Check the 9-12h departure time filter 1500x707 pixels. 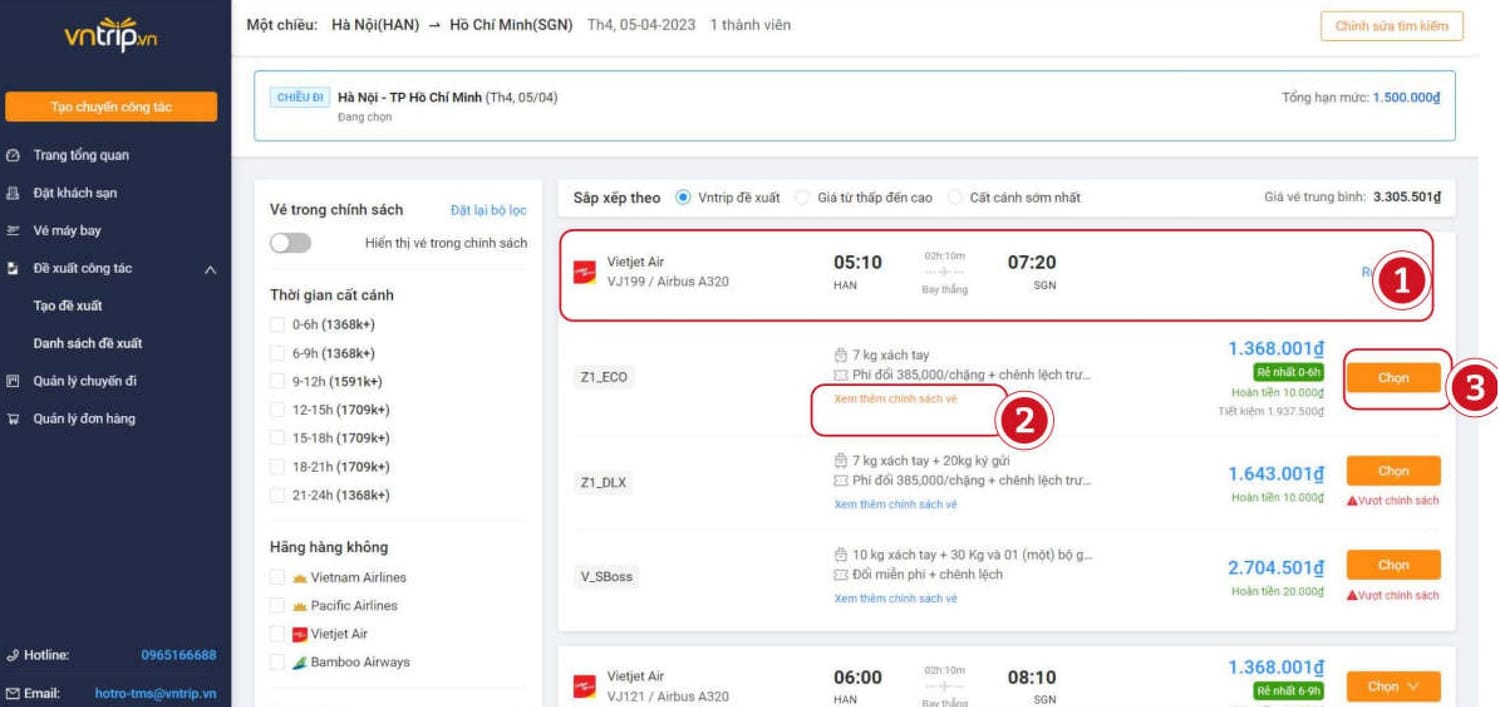277,382
